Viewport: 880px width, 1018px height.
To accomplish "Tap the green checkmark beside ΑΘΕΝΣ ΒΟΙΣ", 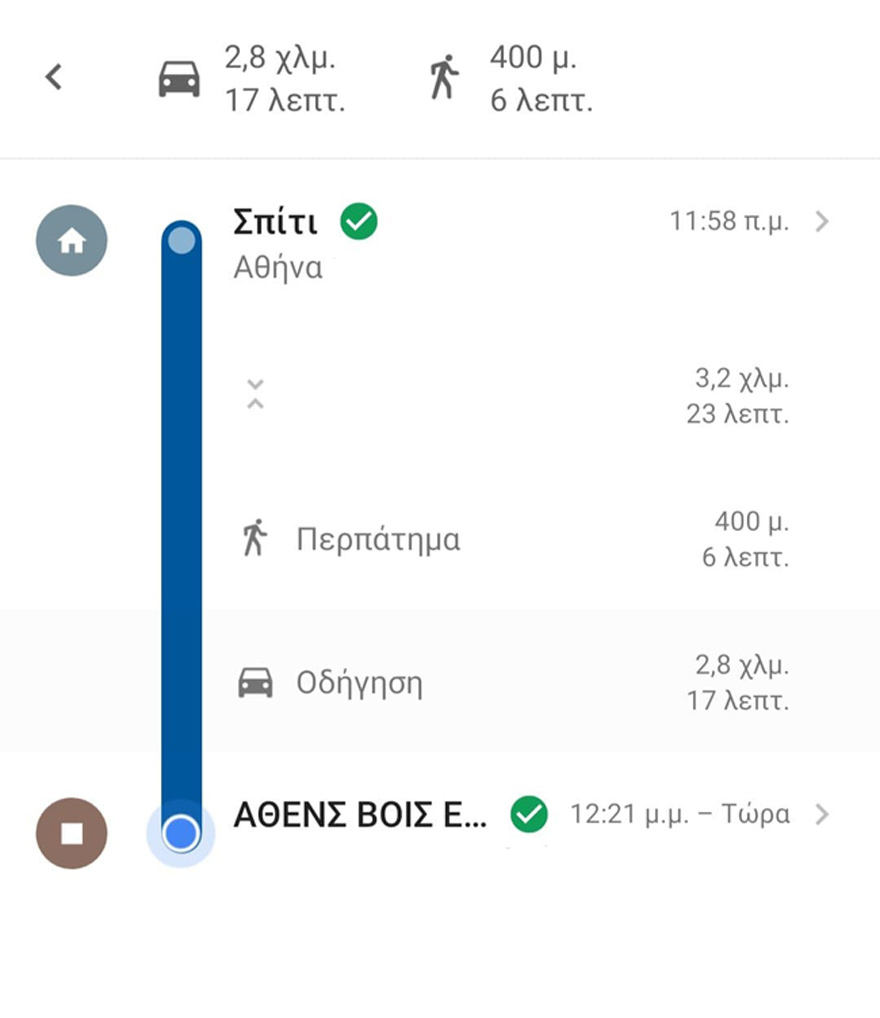I will [529, 814].
